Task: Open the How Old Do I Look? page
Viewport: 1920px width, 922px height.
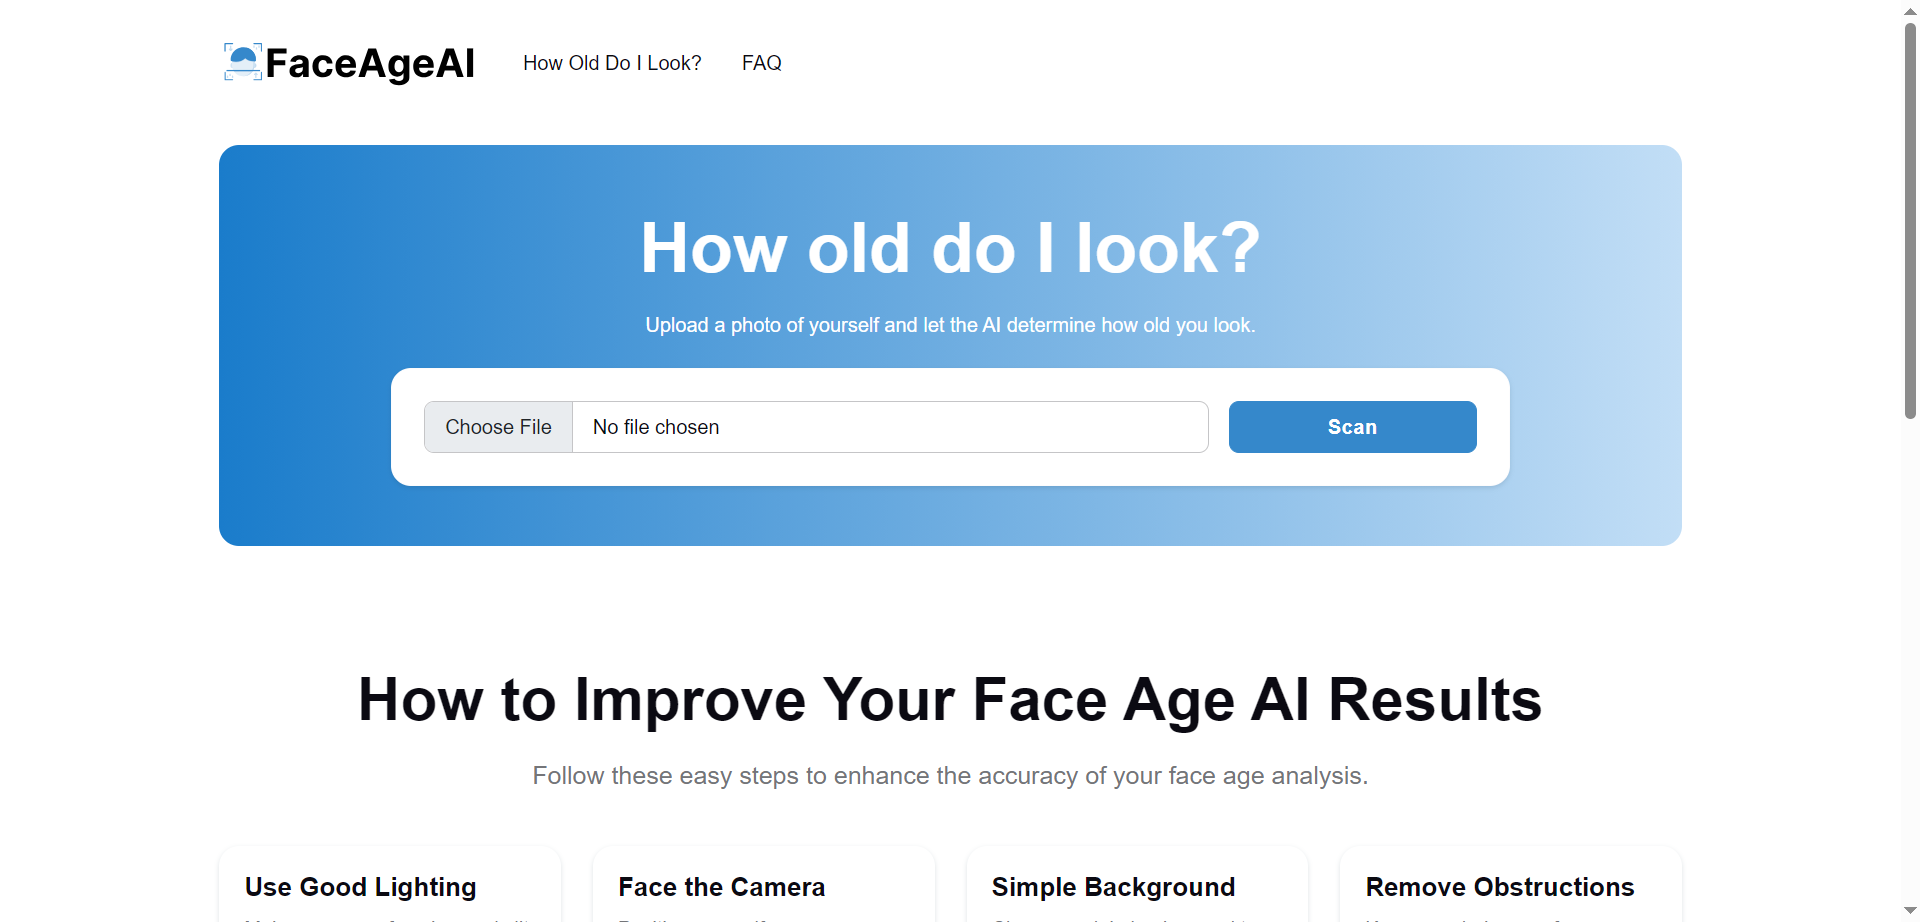Action: pos(612,63)
